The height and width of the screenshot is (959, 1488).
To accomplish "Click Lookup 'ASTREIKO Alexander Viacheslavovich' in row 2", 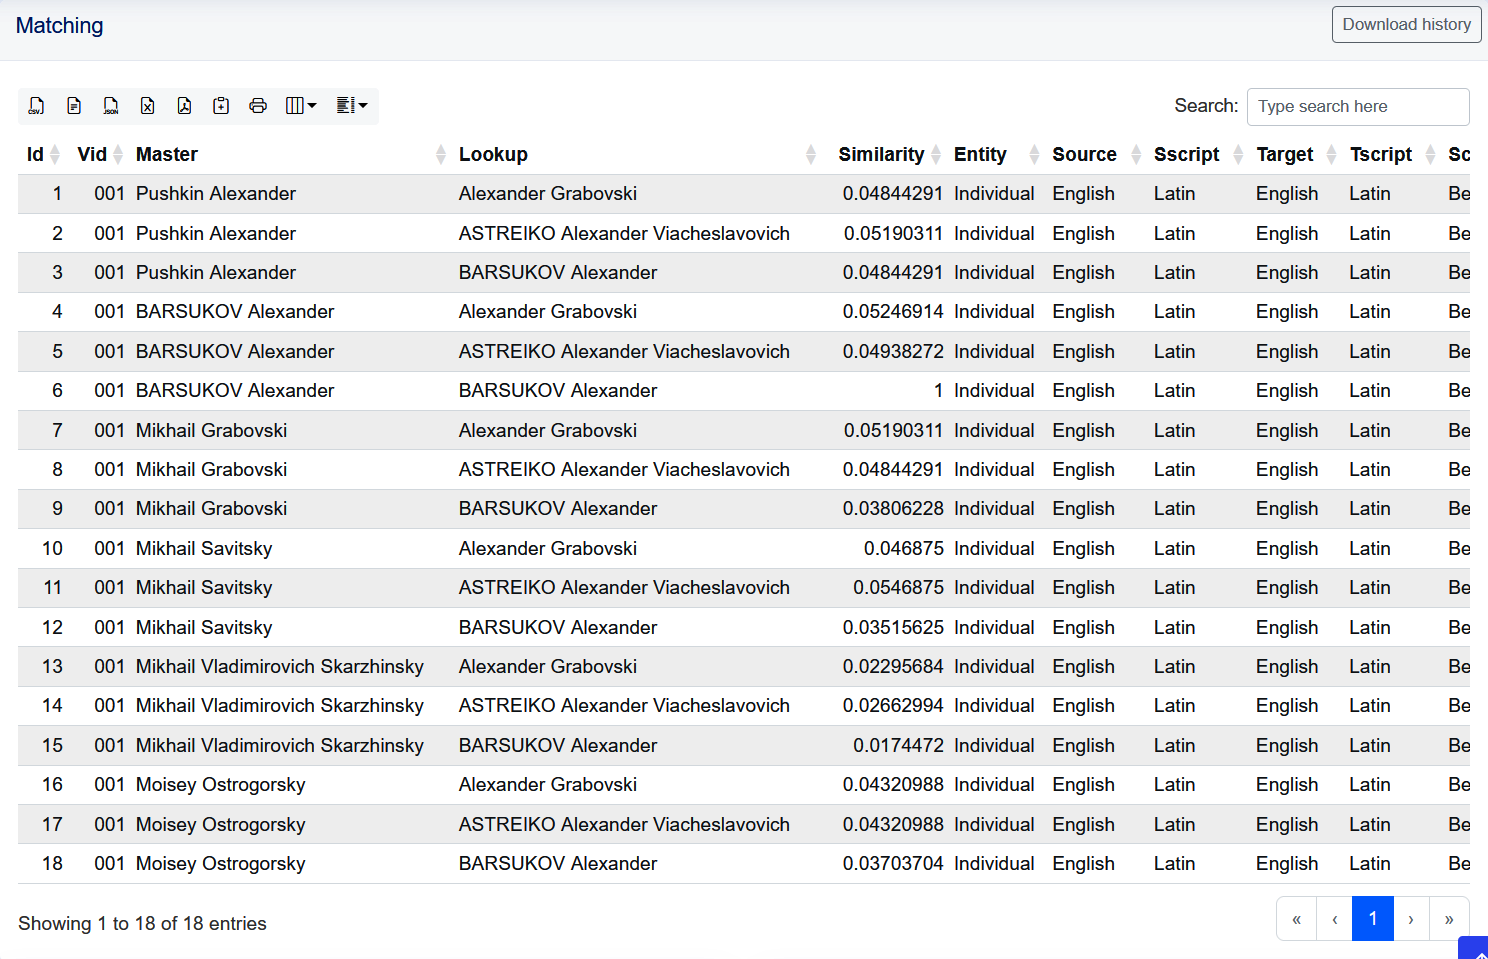I will [624, 234].
